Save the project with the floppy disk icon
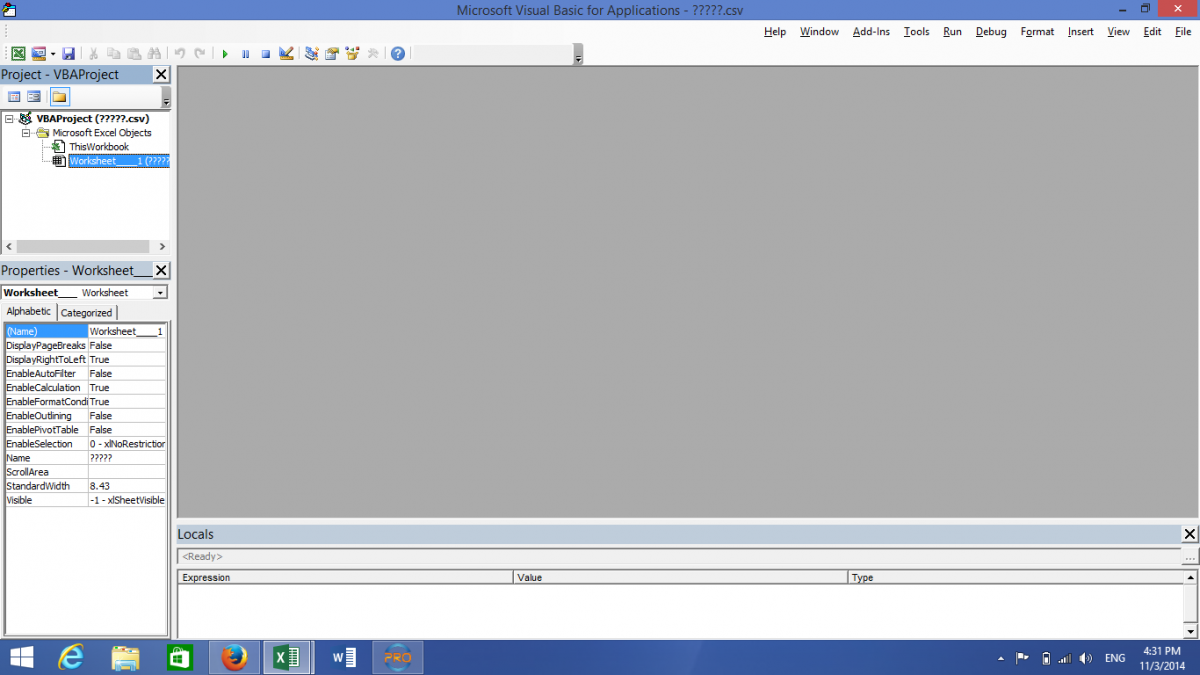 tap(68, 53)
